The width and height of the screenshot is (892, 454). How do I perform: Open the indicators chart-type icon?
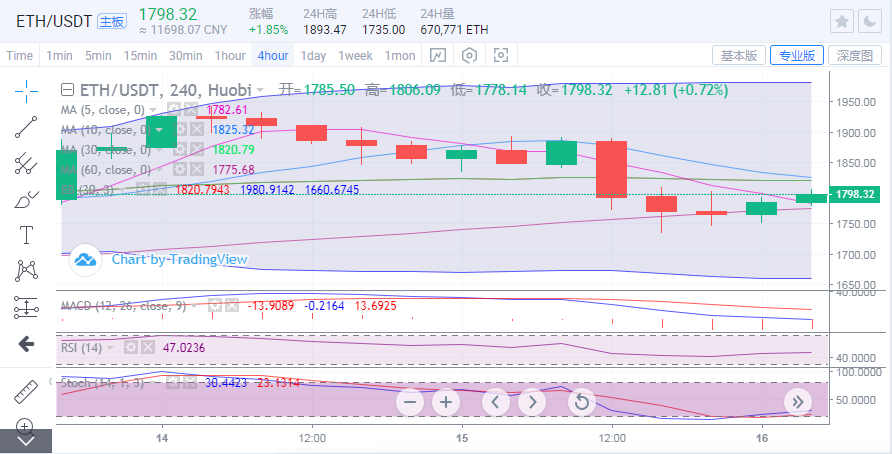(x=437, y=56)
